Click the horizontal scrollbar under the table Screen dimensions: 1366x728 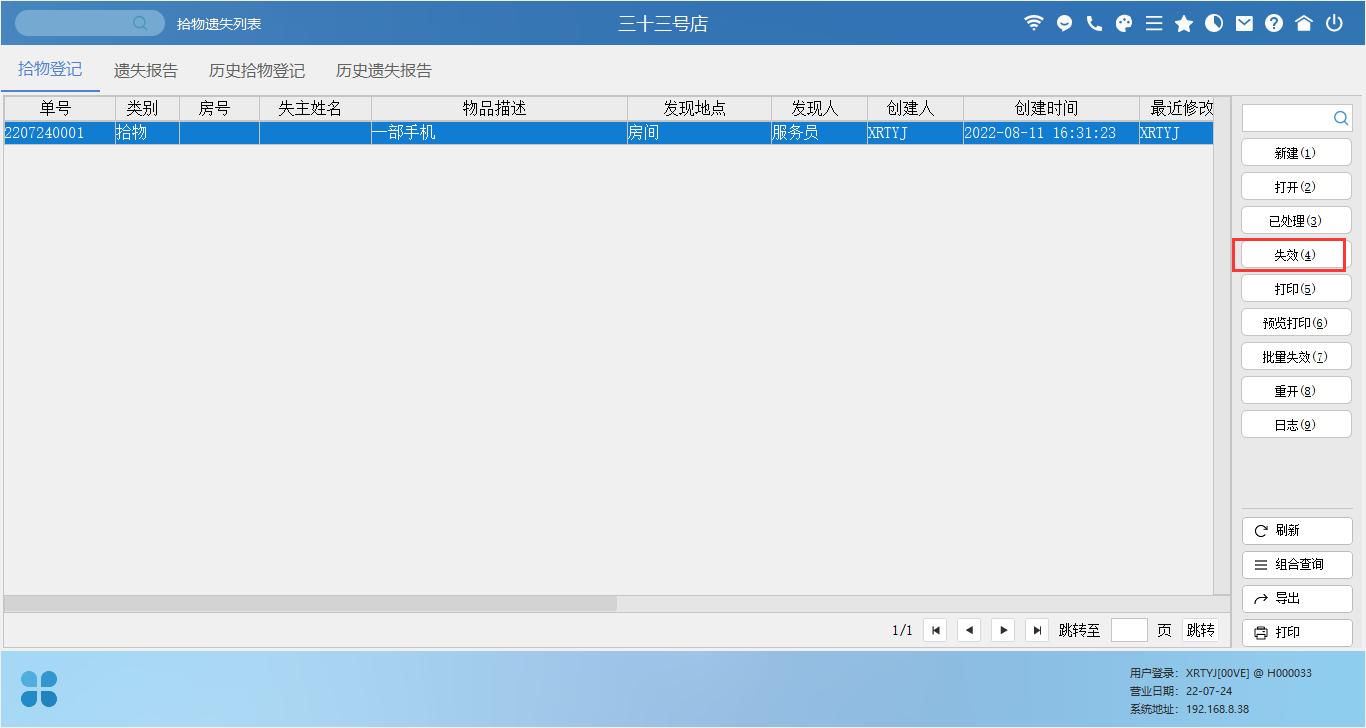pos(310,604)
